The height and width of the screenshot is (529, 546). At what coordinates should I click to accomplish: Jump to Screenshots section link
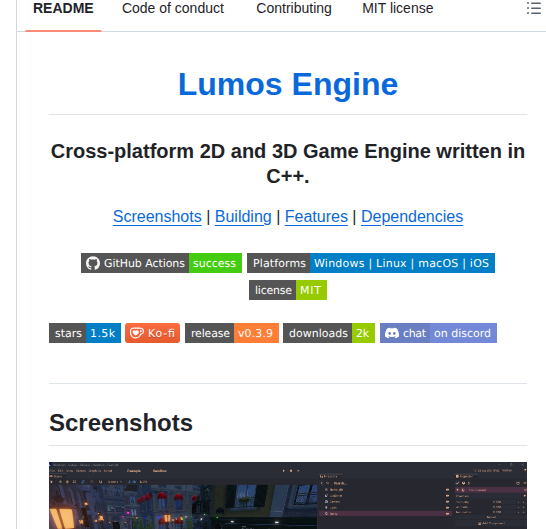pos(157,217)
